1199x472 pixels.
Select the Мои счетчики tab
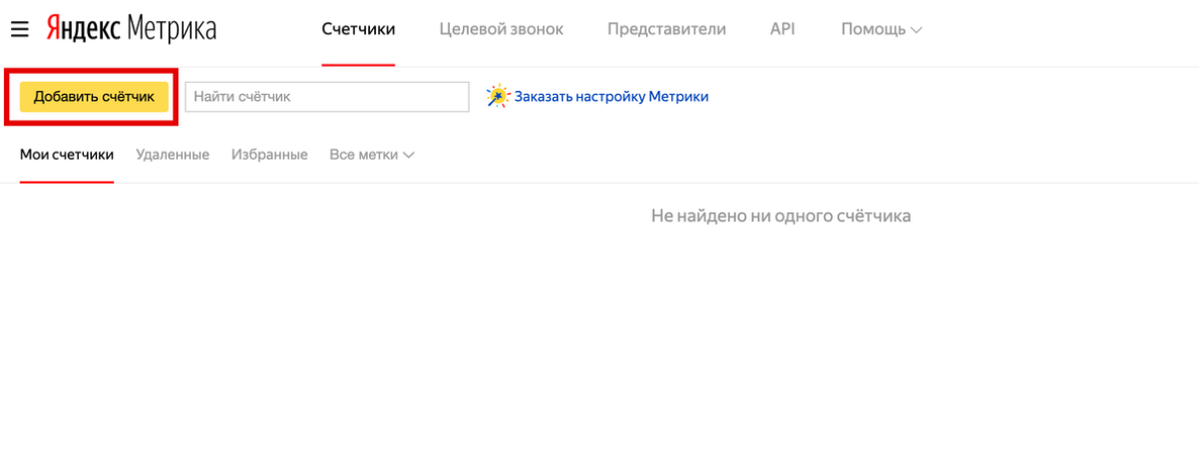(x=67, y=155)
